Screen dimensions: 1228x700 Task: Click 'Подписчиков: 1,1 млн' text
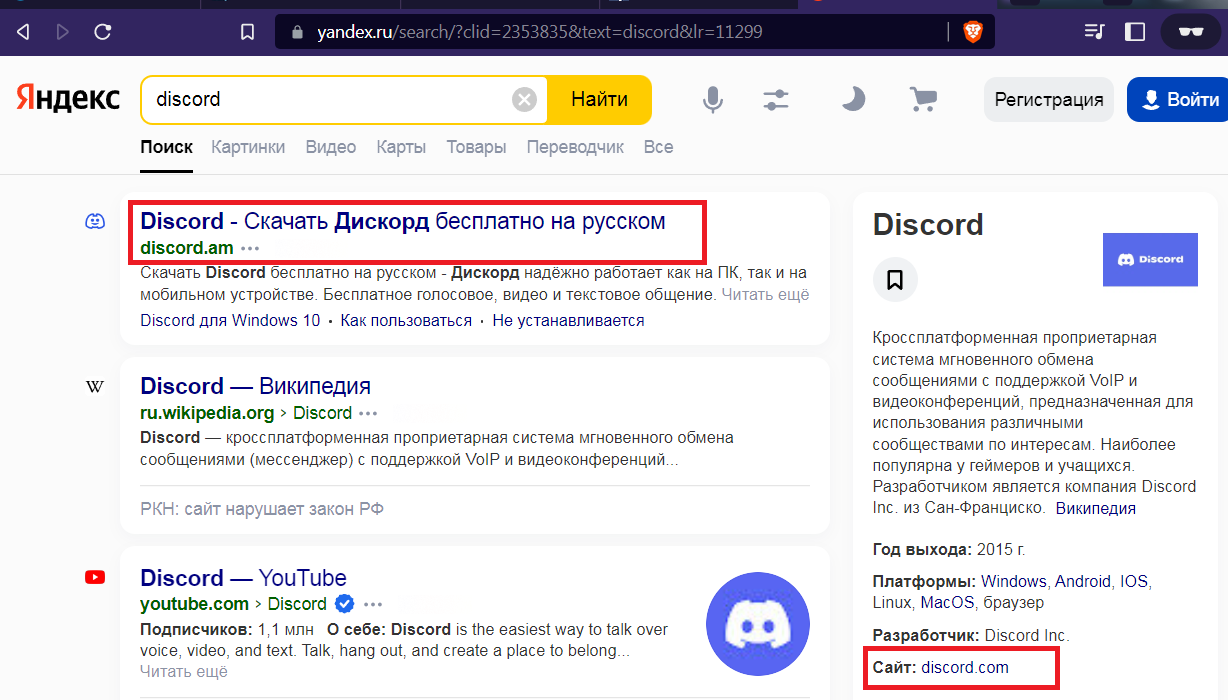[x=226, y=630]
